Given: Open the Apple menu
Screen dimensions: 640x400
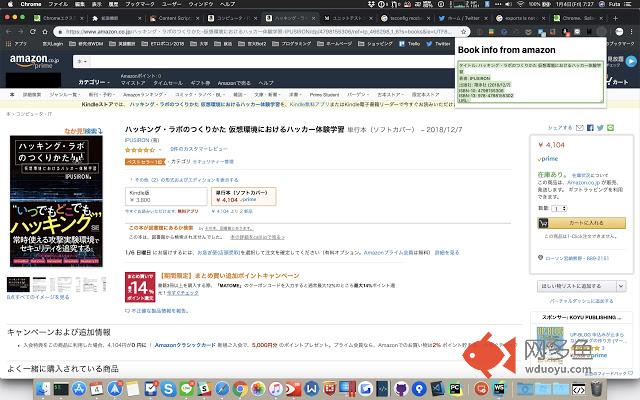Looking at the screenshot, I should (x=11, y=4).
